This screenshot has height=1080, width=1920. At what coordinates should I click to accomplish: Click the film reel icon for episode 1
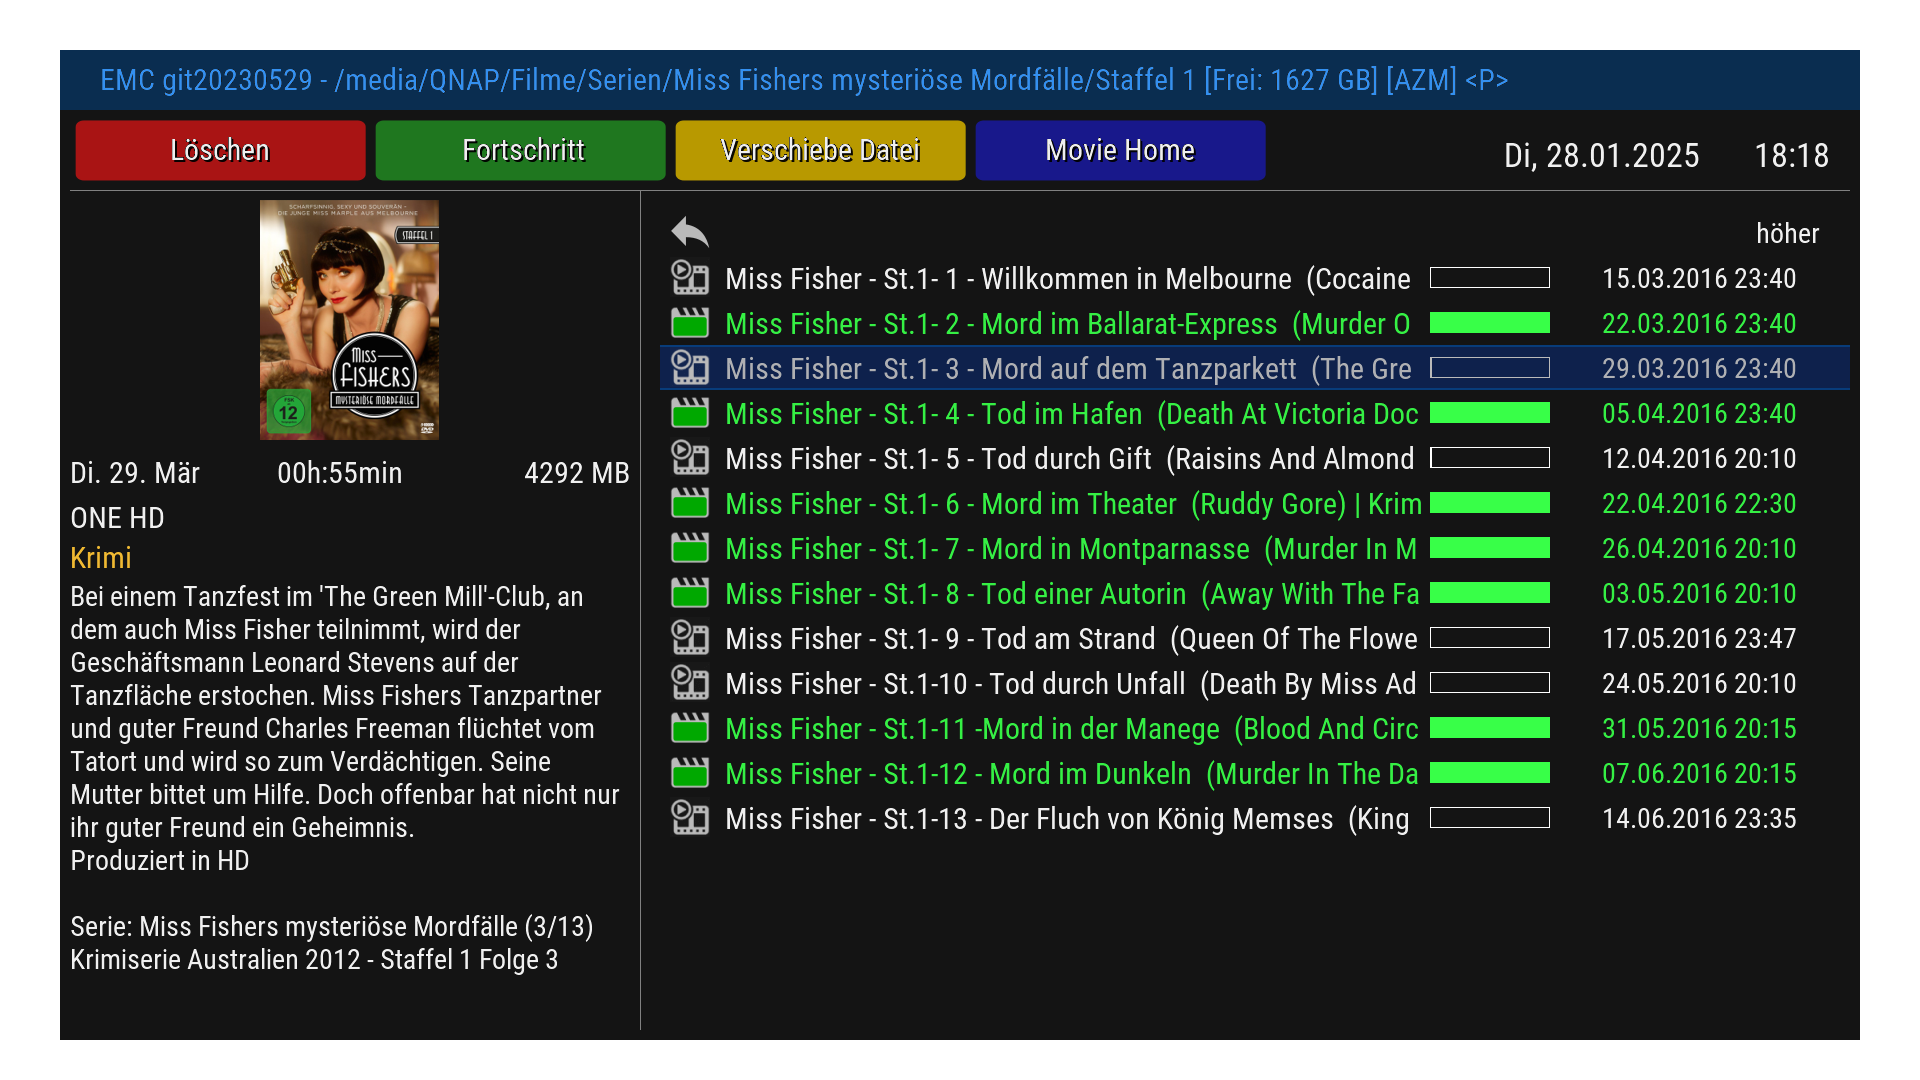(689, 278)
